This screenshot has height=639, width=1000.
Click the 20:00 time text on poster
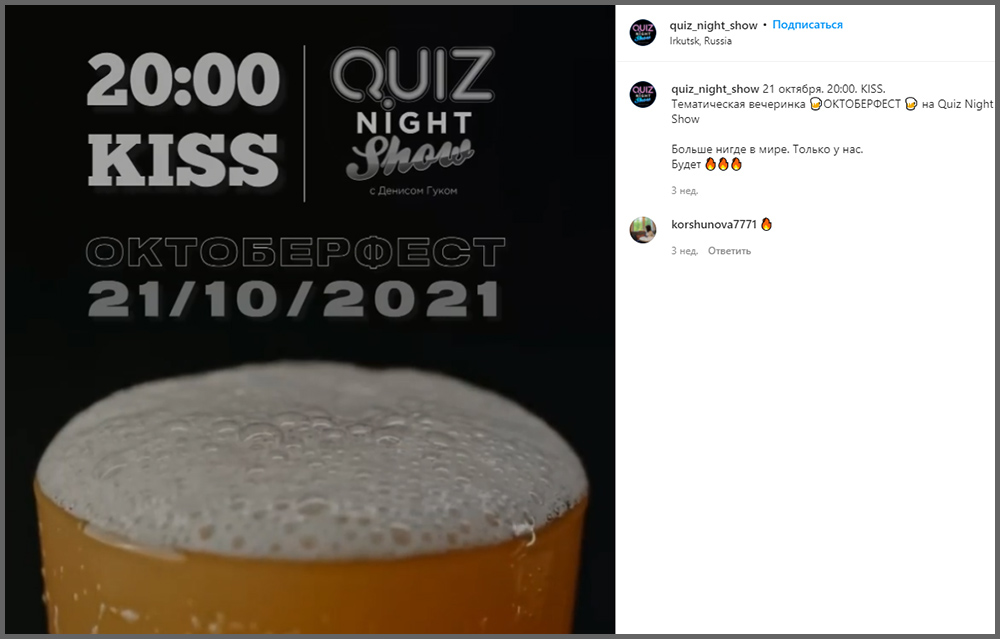pyautogui.click(x=183, y=79)
